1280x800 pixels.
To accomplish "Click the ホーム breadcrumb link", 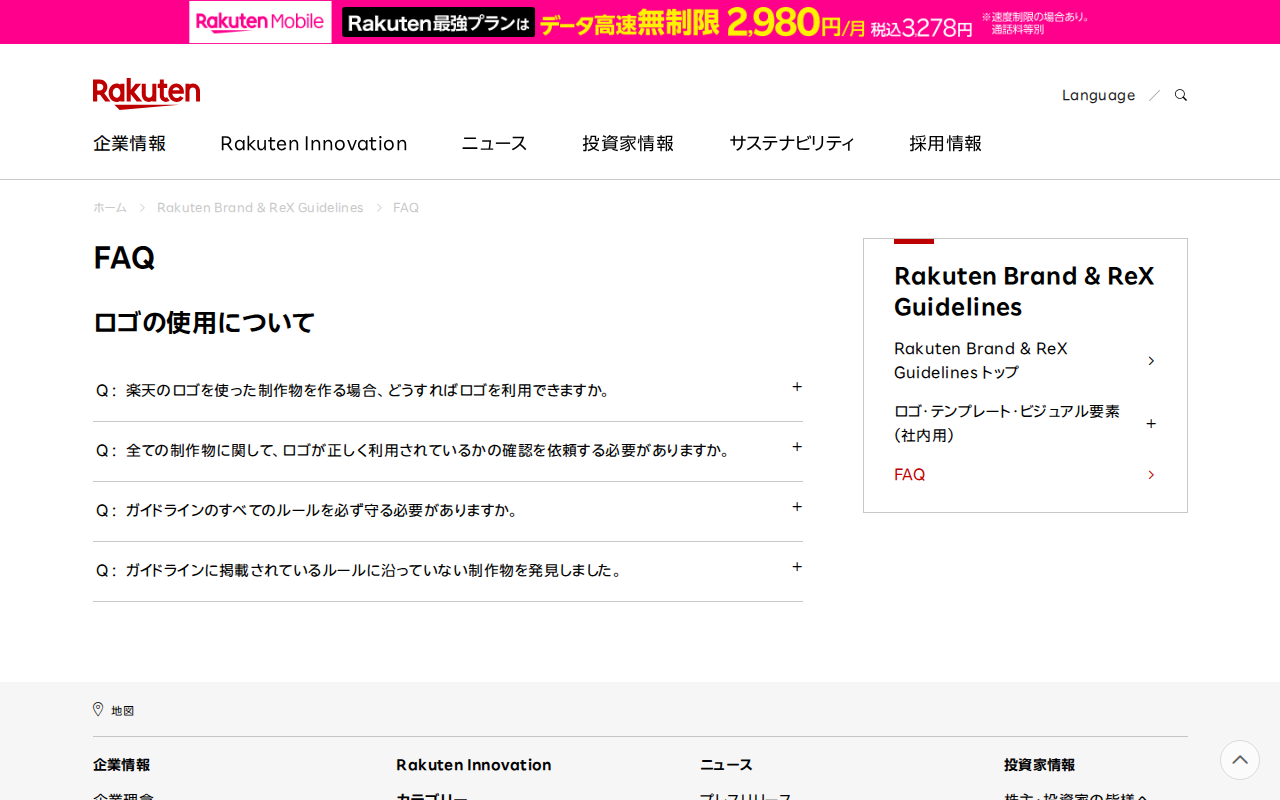I will coord(109,207).
